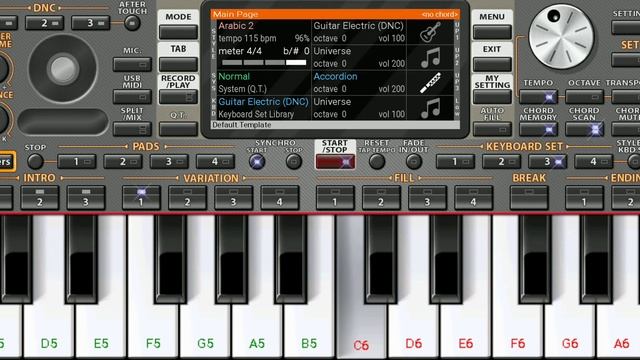
Task: Click Reset Tap Tempo button
Action: point(377,162)
